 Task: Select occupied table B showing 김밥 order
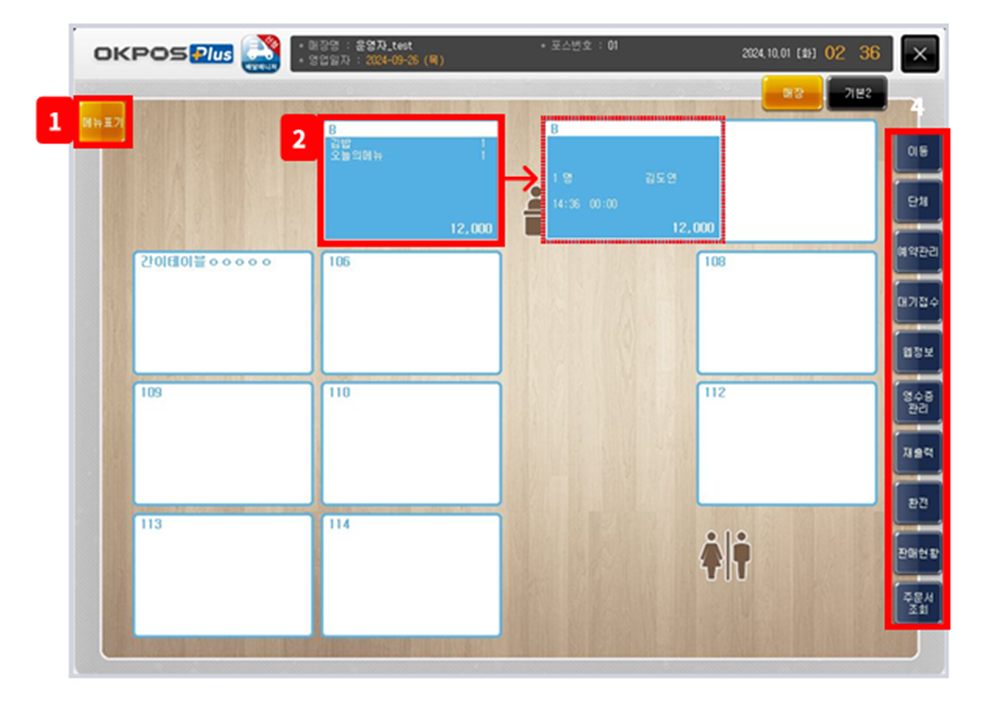[411, 180]
